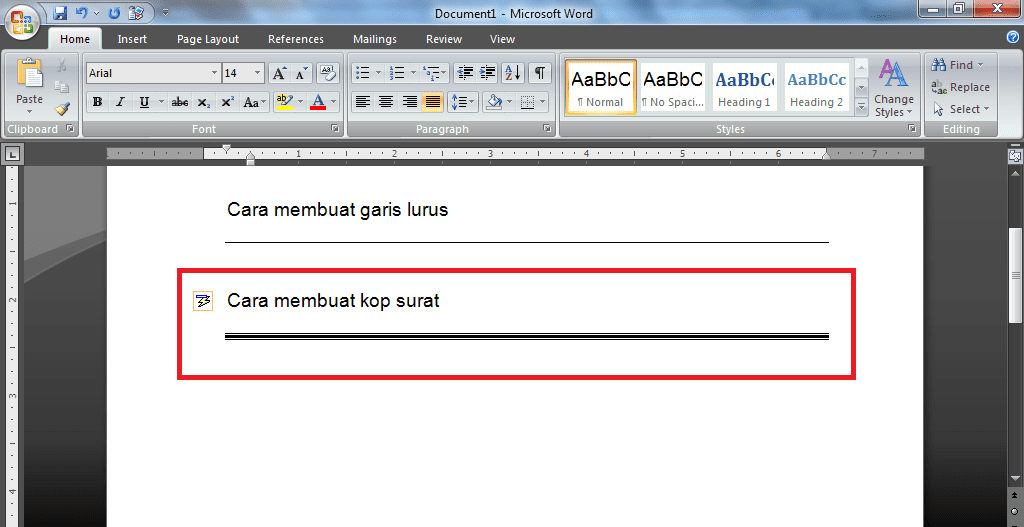Show or hide paragraph marks
The height and width of the screenshot is (527, 1024).
coord(539,72)
